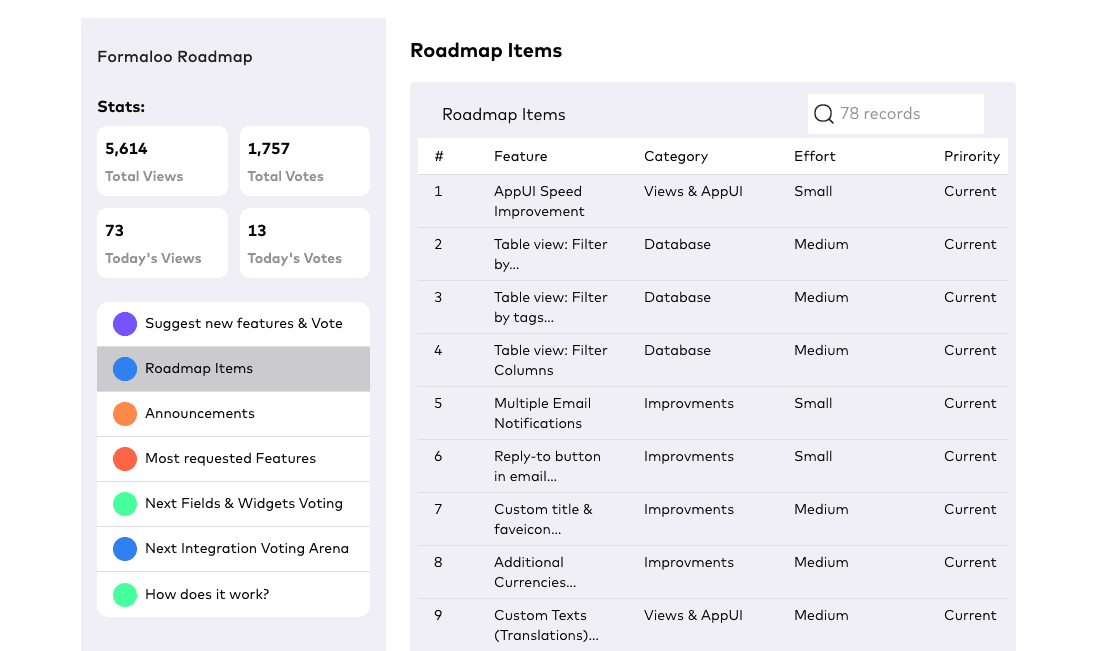The image size is (1116, 651).
Task: Open the AppUI Speed Improvement row
Action: [712, 201]
